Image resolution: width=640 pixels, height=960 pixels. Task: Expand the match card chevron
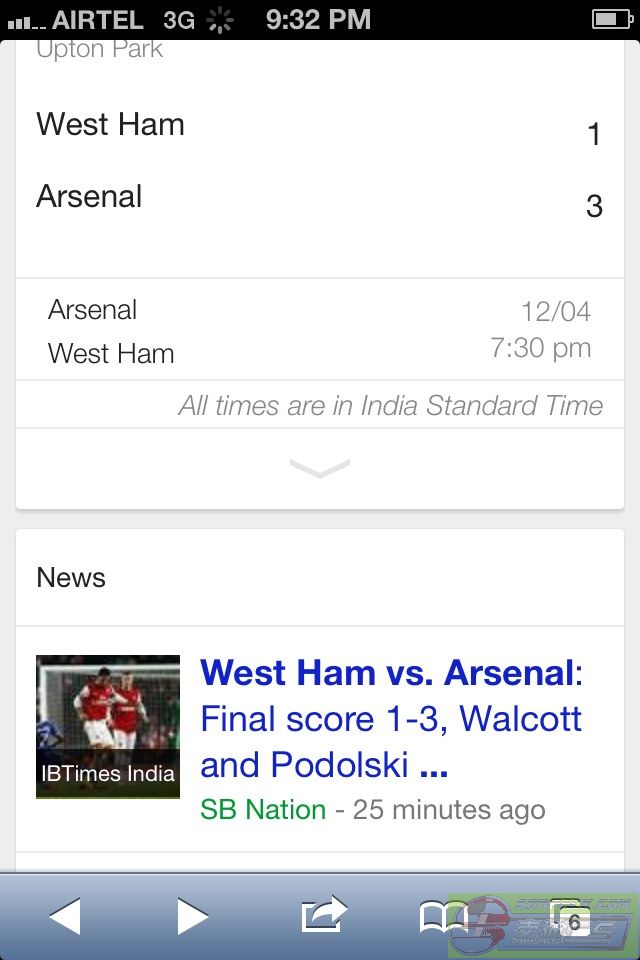(320, 468)
